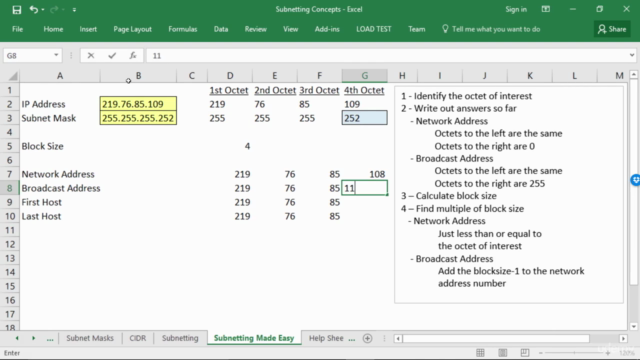Image resolution: width=640 pixels, height=360 pixels.
Task: Switch to Subnetting sheet tab
Action: [x=180, y=338]
